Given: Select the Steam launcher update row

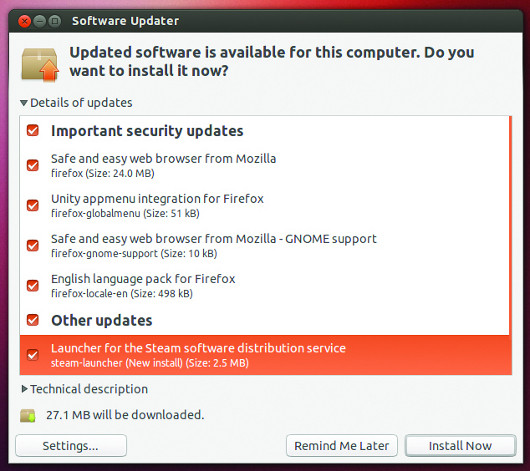Looking at the screenshot, I should (x=266, y=355).
